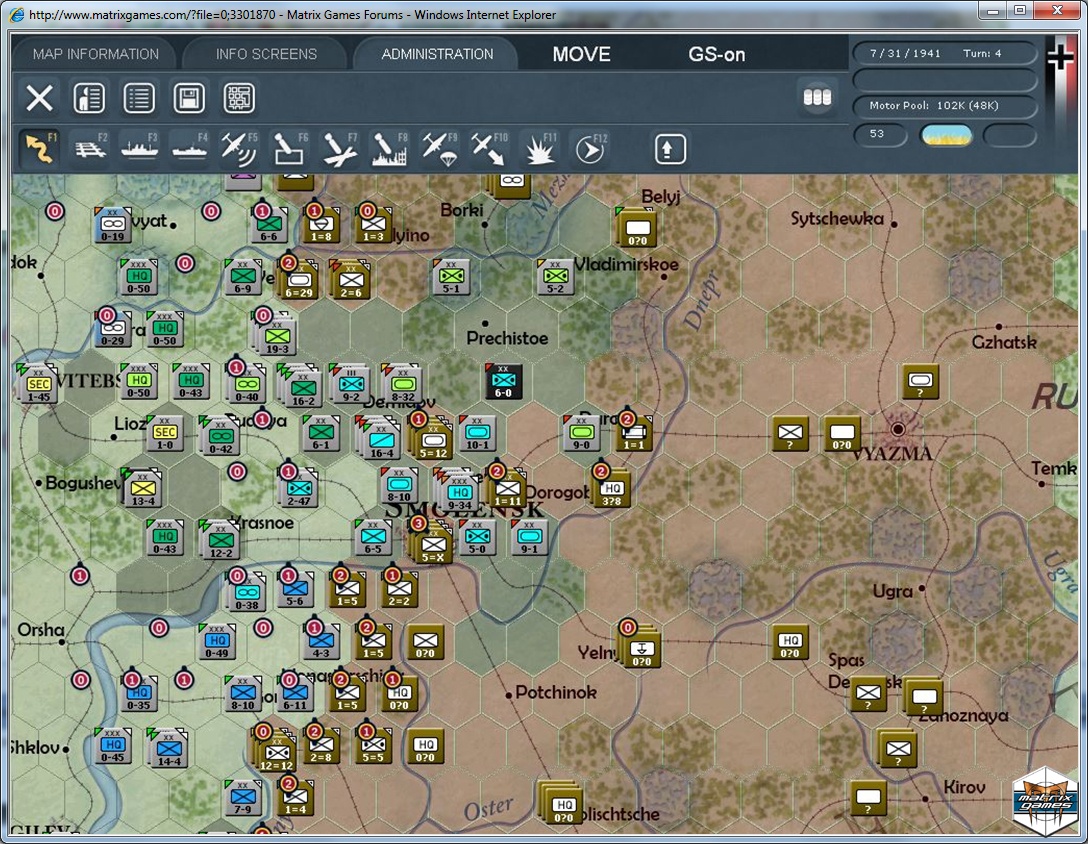Select the black 6-0 unit near Prechistoe

(x=503, y=381)
